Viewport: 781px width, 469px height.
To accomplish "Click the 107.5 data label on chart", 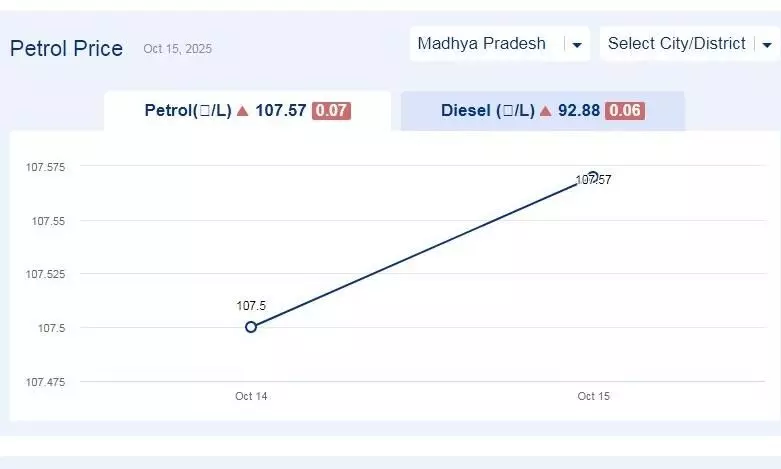I will (251, 306).
